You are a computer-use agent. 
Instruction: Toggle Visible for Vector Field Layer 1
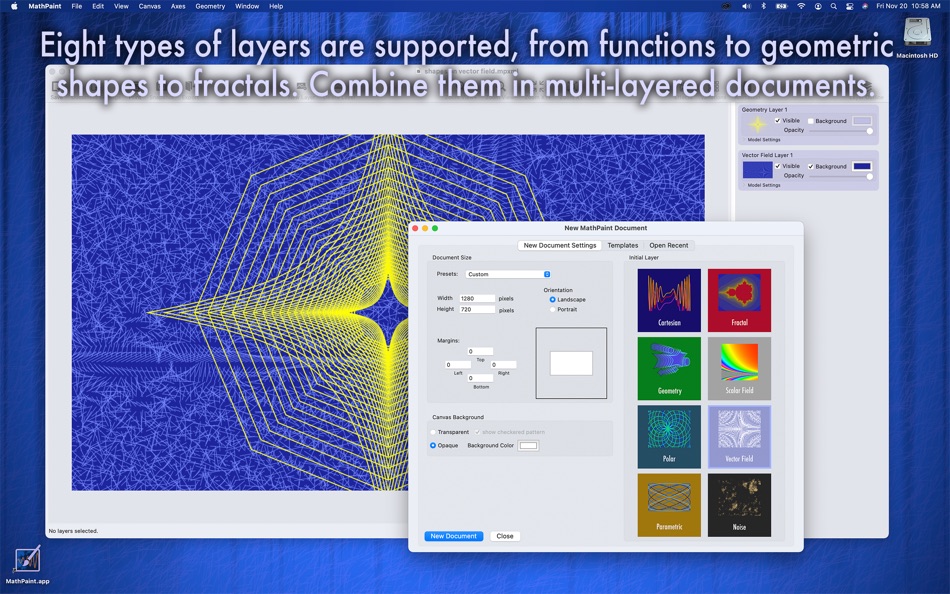point(778,166)
